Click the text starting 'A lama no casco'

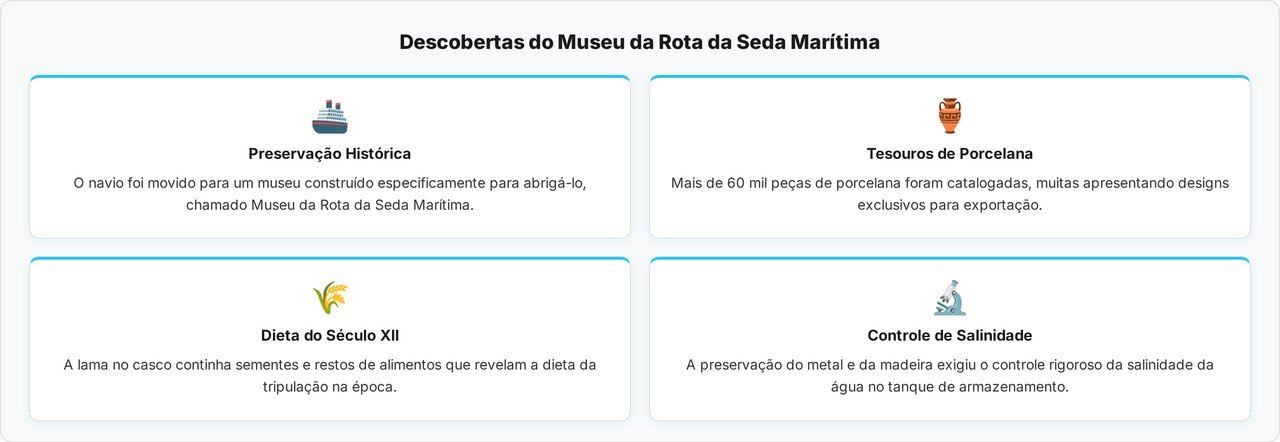tap(329, 365)
